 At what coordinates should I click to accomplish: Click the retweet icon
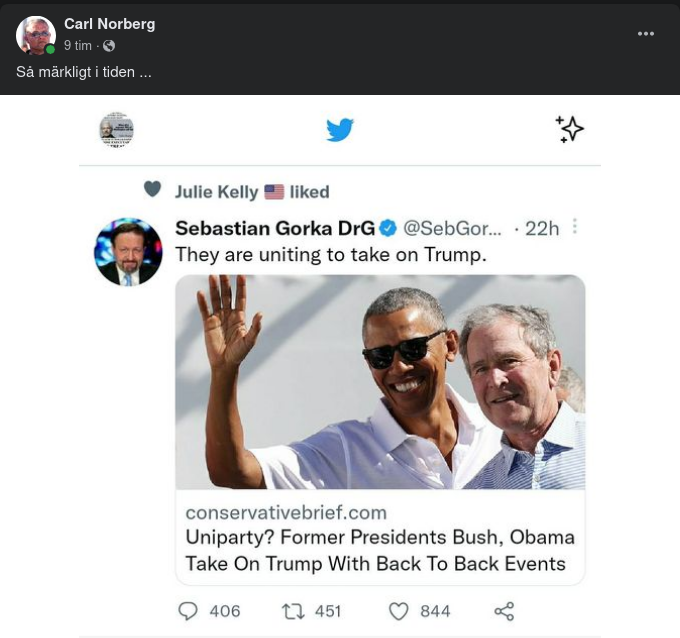coord(293,610)
